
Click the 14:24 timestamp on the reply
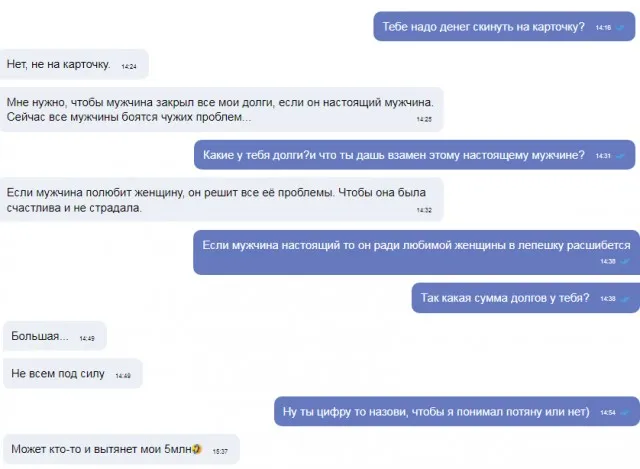coord(129,66)
